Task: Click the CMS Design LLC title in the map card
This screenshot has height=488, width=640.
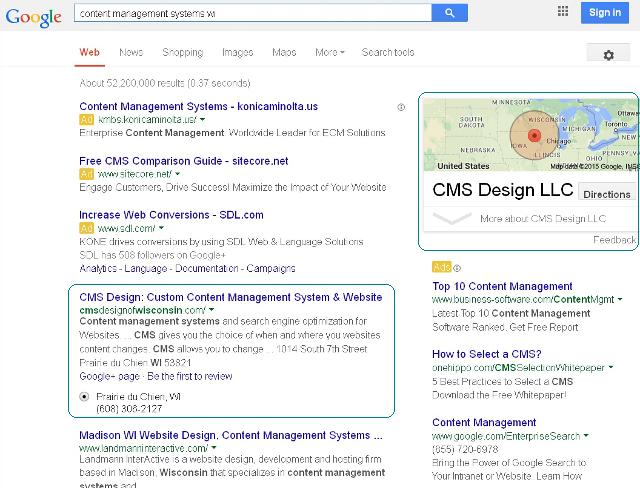Action: (x=502, y=190)
